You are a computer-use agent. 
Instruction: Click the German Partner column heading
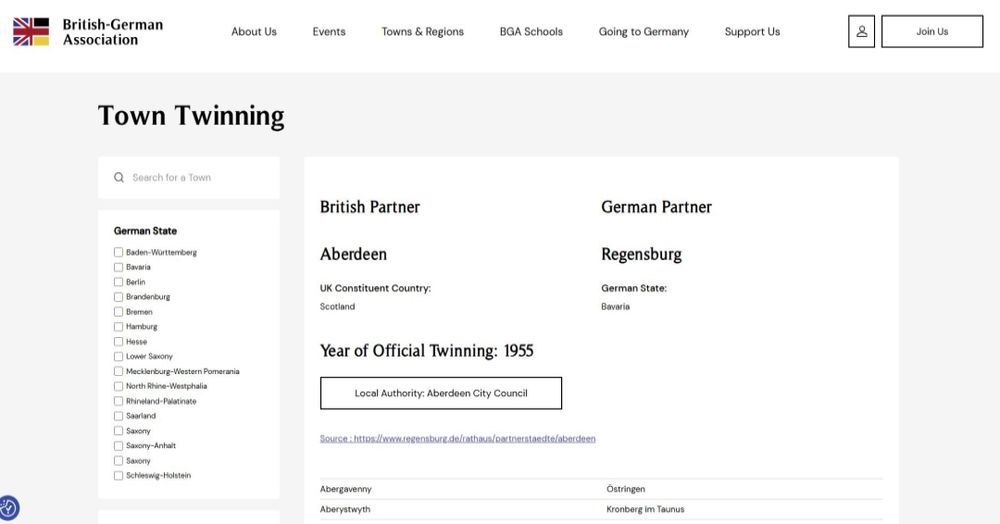click(x=656, y=207)
